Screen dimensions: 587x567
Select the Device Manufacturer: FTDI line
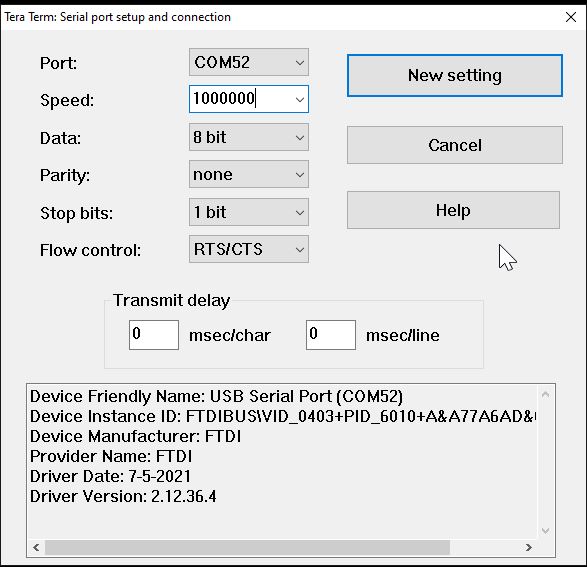click(x=136, y=436)
